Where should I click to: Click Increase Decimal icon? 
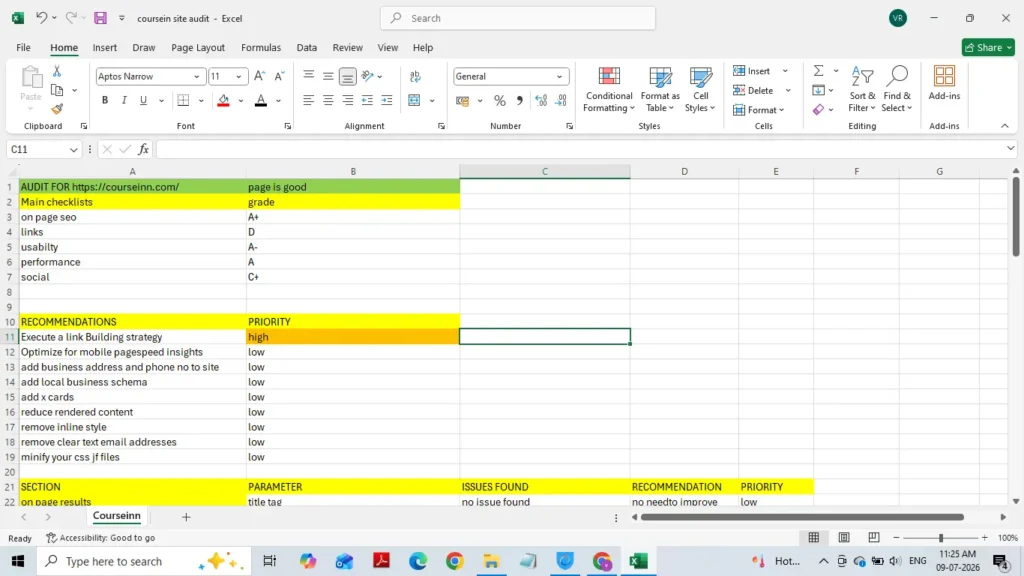point(541,101)
